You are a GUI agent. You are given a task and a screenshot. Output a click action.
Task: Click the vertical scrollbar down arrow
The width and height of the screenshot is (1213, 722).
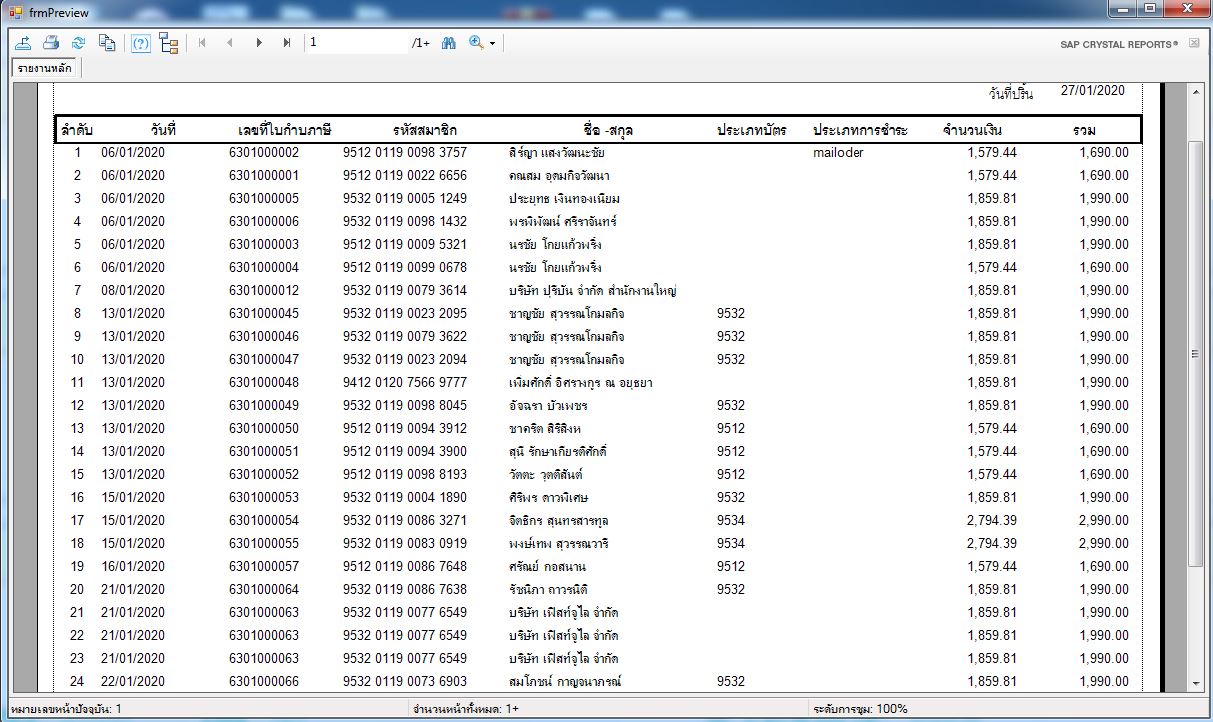(x=1195, y=683)
